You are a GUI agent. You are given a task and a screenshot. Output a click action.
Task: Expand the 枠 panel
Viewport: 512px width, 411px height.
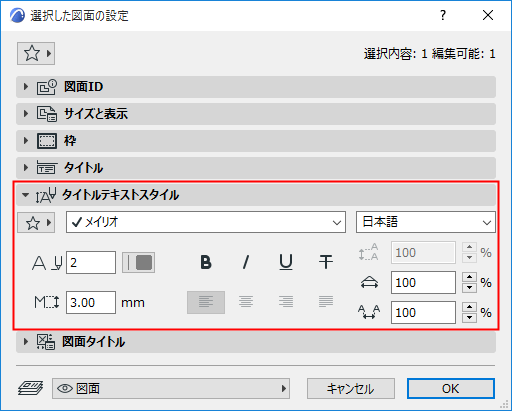(x=256, y=141)
